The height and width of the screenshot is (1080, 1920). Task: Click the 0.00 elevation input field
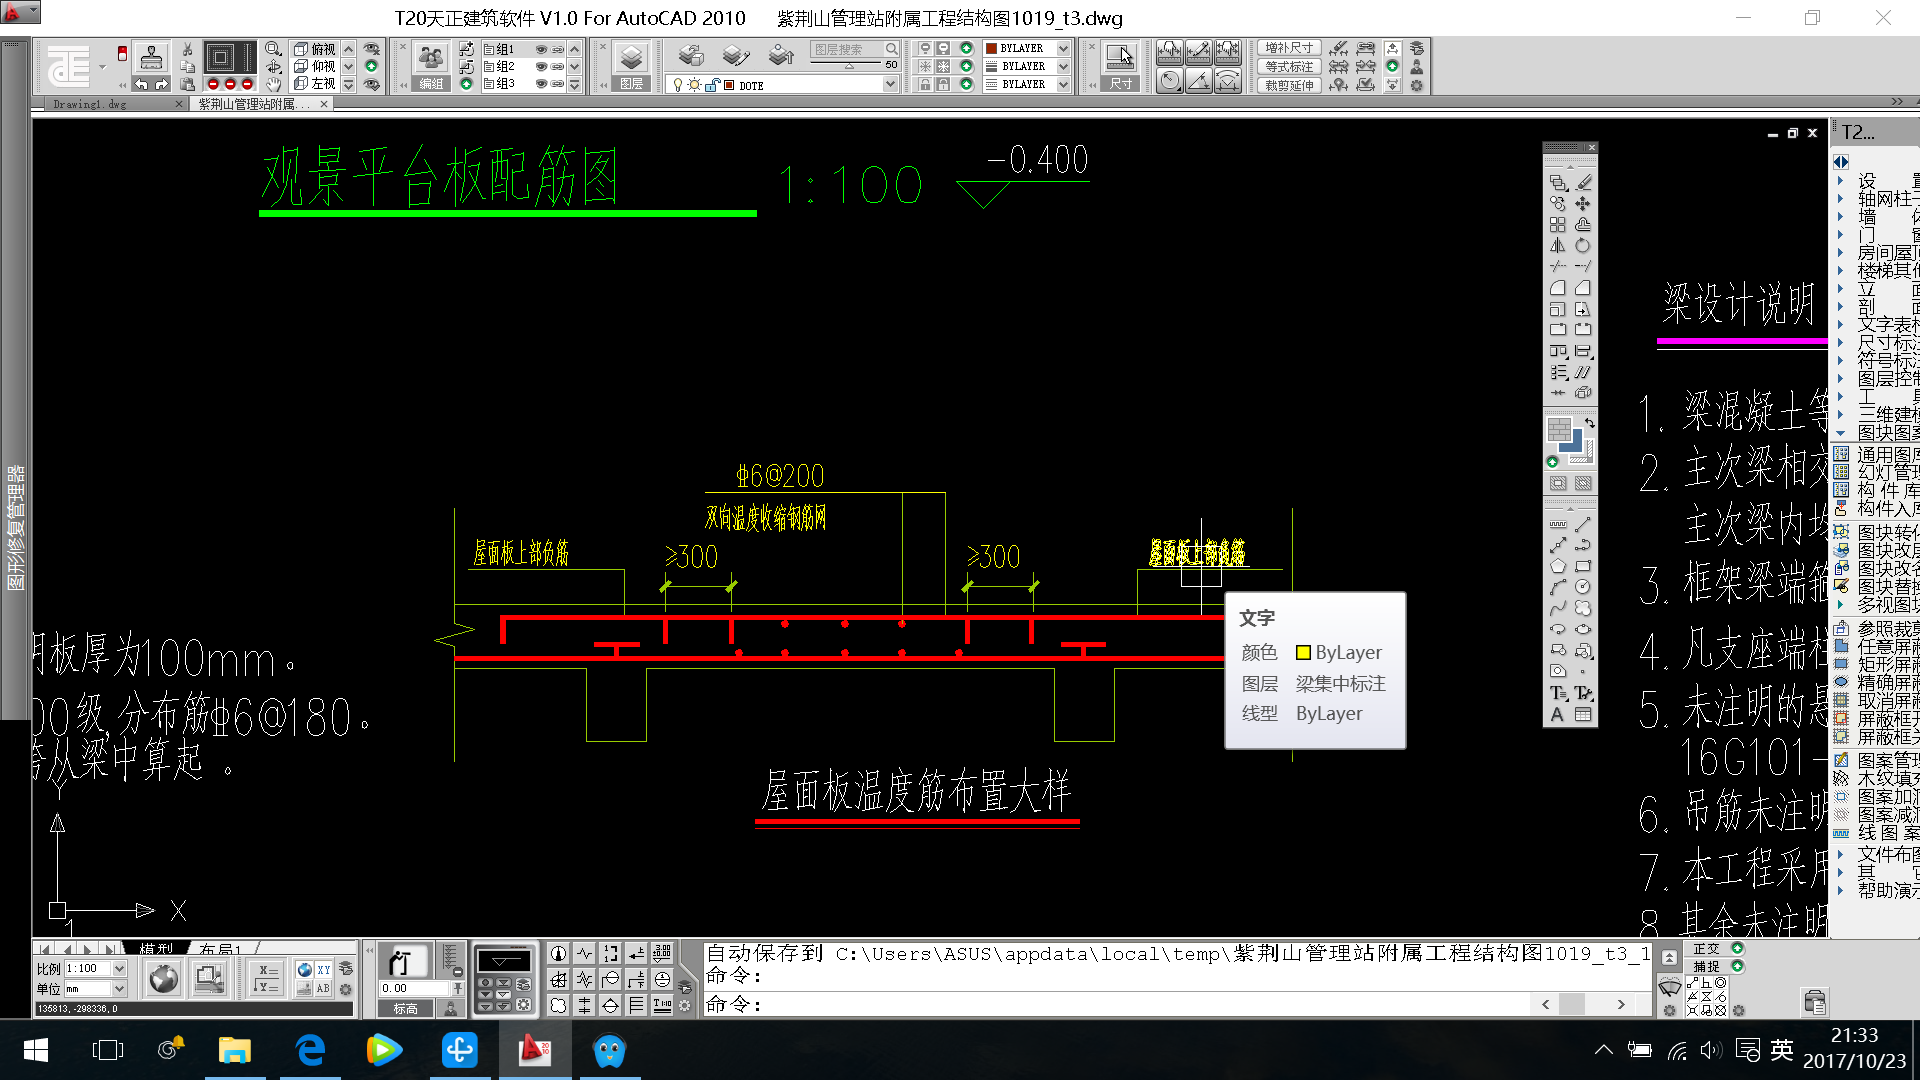[x=413, y=988]
